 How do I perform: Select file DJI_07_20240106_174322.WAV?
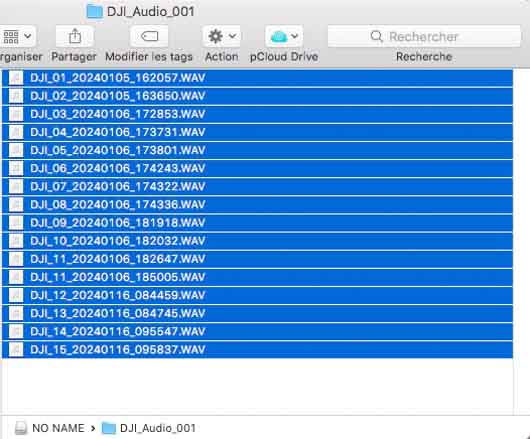pyautogui.click(x=257, y=187)
